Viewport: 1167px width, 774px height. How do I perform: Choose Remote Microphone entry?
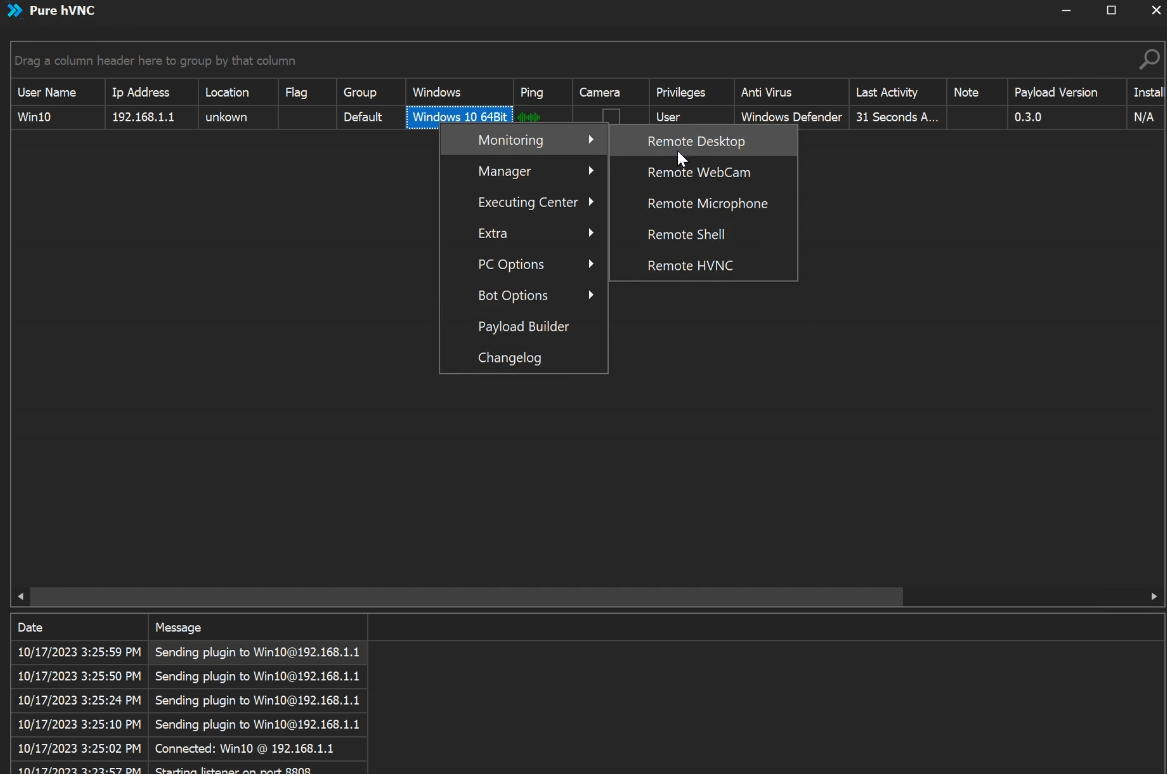(703, 203)
